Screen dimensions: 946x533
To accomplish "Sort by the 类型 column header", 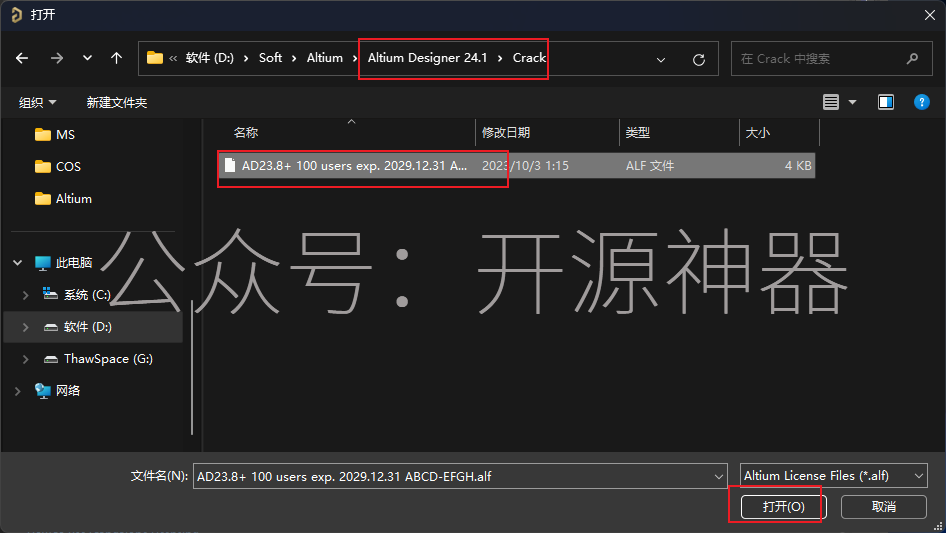I will pyautogui.click(x=638, y=133).
